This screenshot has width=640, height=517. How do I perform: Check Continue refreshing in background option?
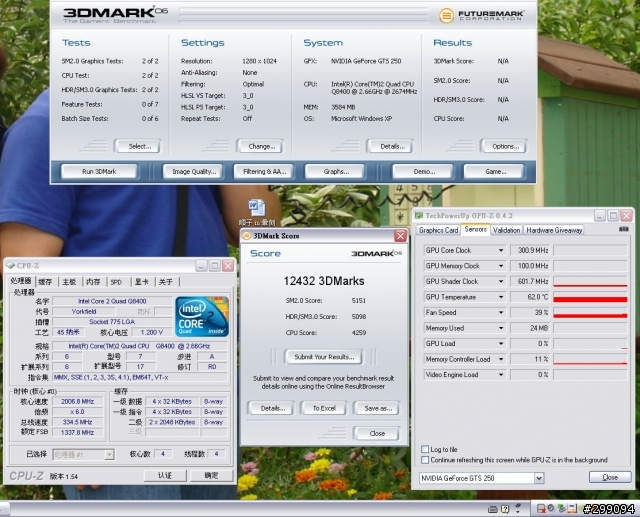pyautogui.click(x=425, y=460)
